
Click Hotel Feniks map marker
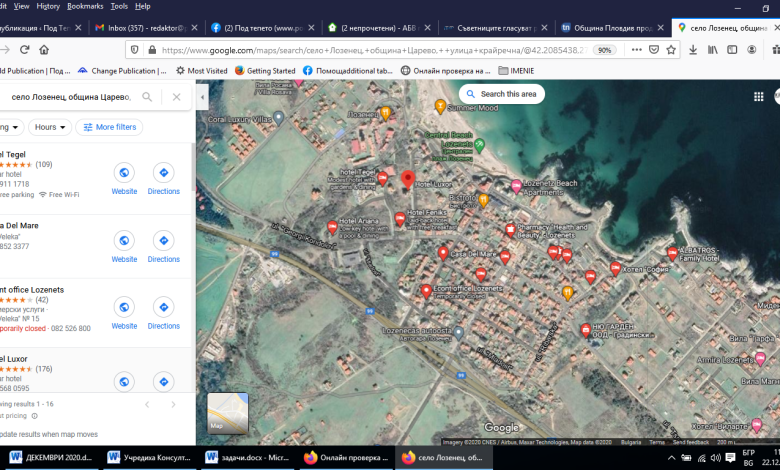[x=400, y=219]
